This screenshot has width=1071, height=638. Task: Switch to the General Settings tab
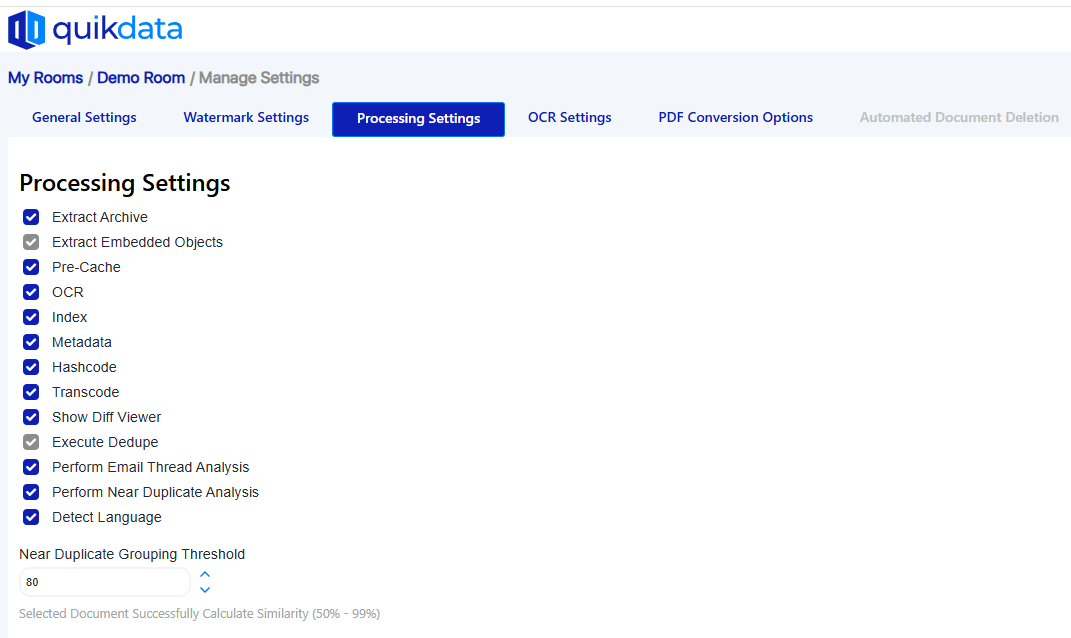pos(84,117)
